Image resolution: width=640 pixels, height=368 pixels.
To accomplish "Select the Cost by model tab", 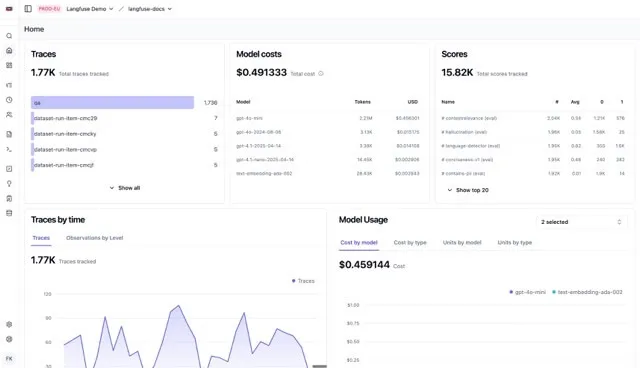I will click(359, 242).
